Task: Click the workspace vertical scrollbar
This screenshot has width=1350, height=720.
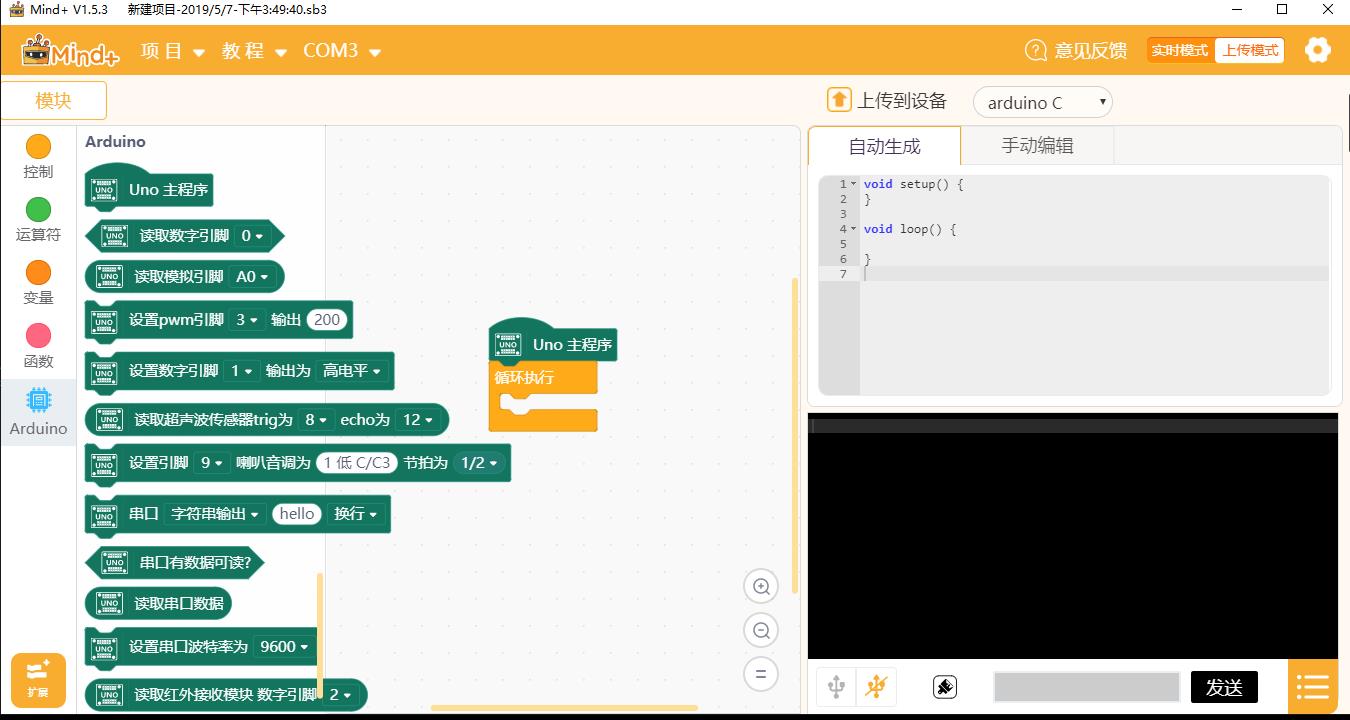Action: 795,434
